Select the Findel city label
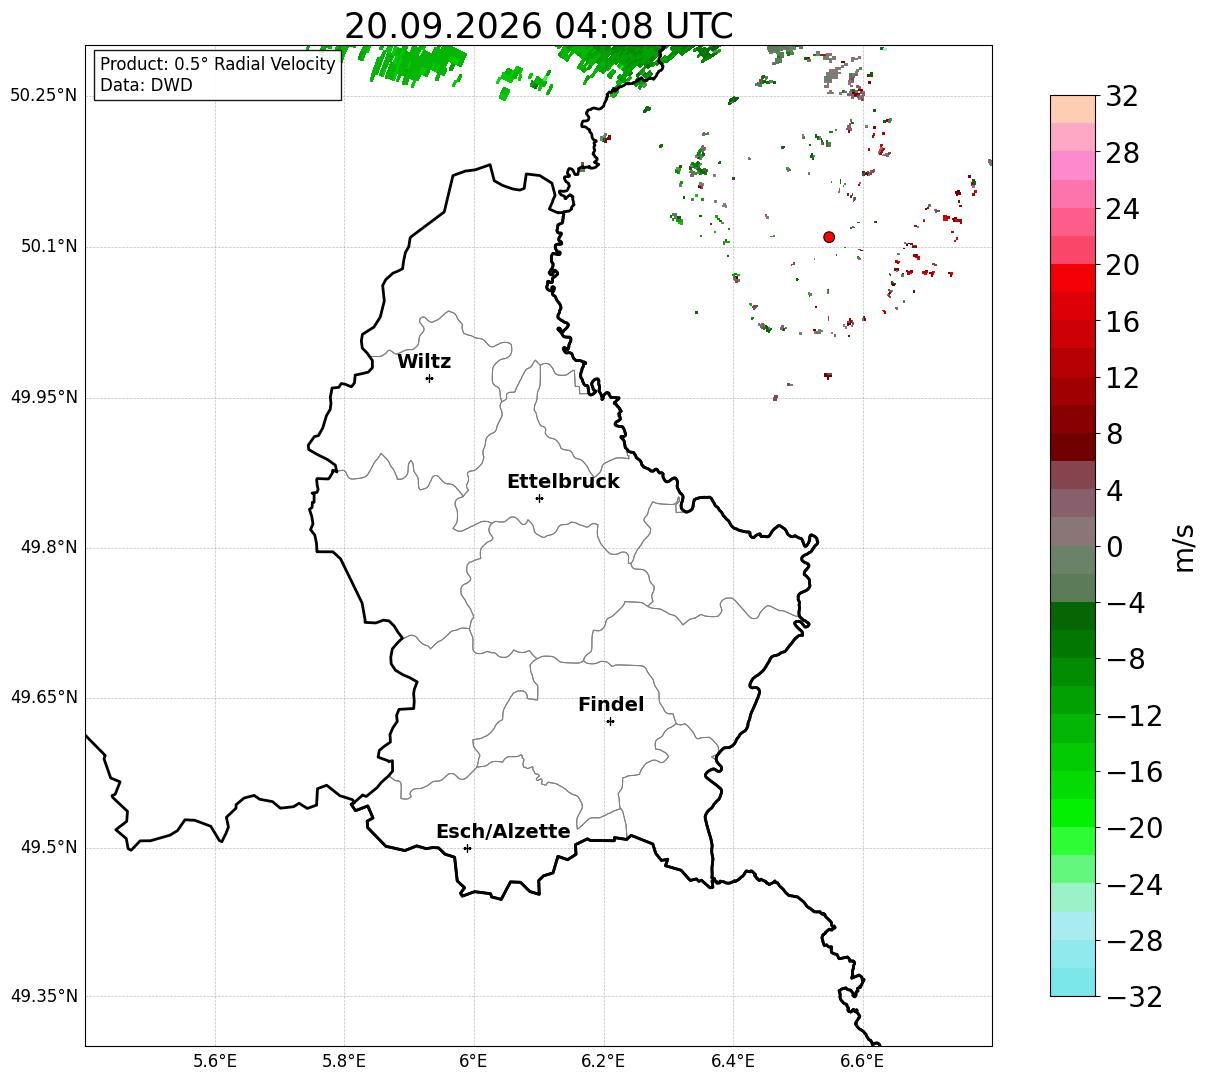1207x1081 pixels. [x=611, y=705]
